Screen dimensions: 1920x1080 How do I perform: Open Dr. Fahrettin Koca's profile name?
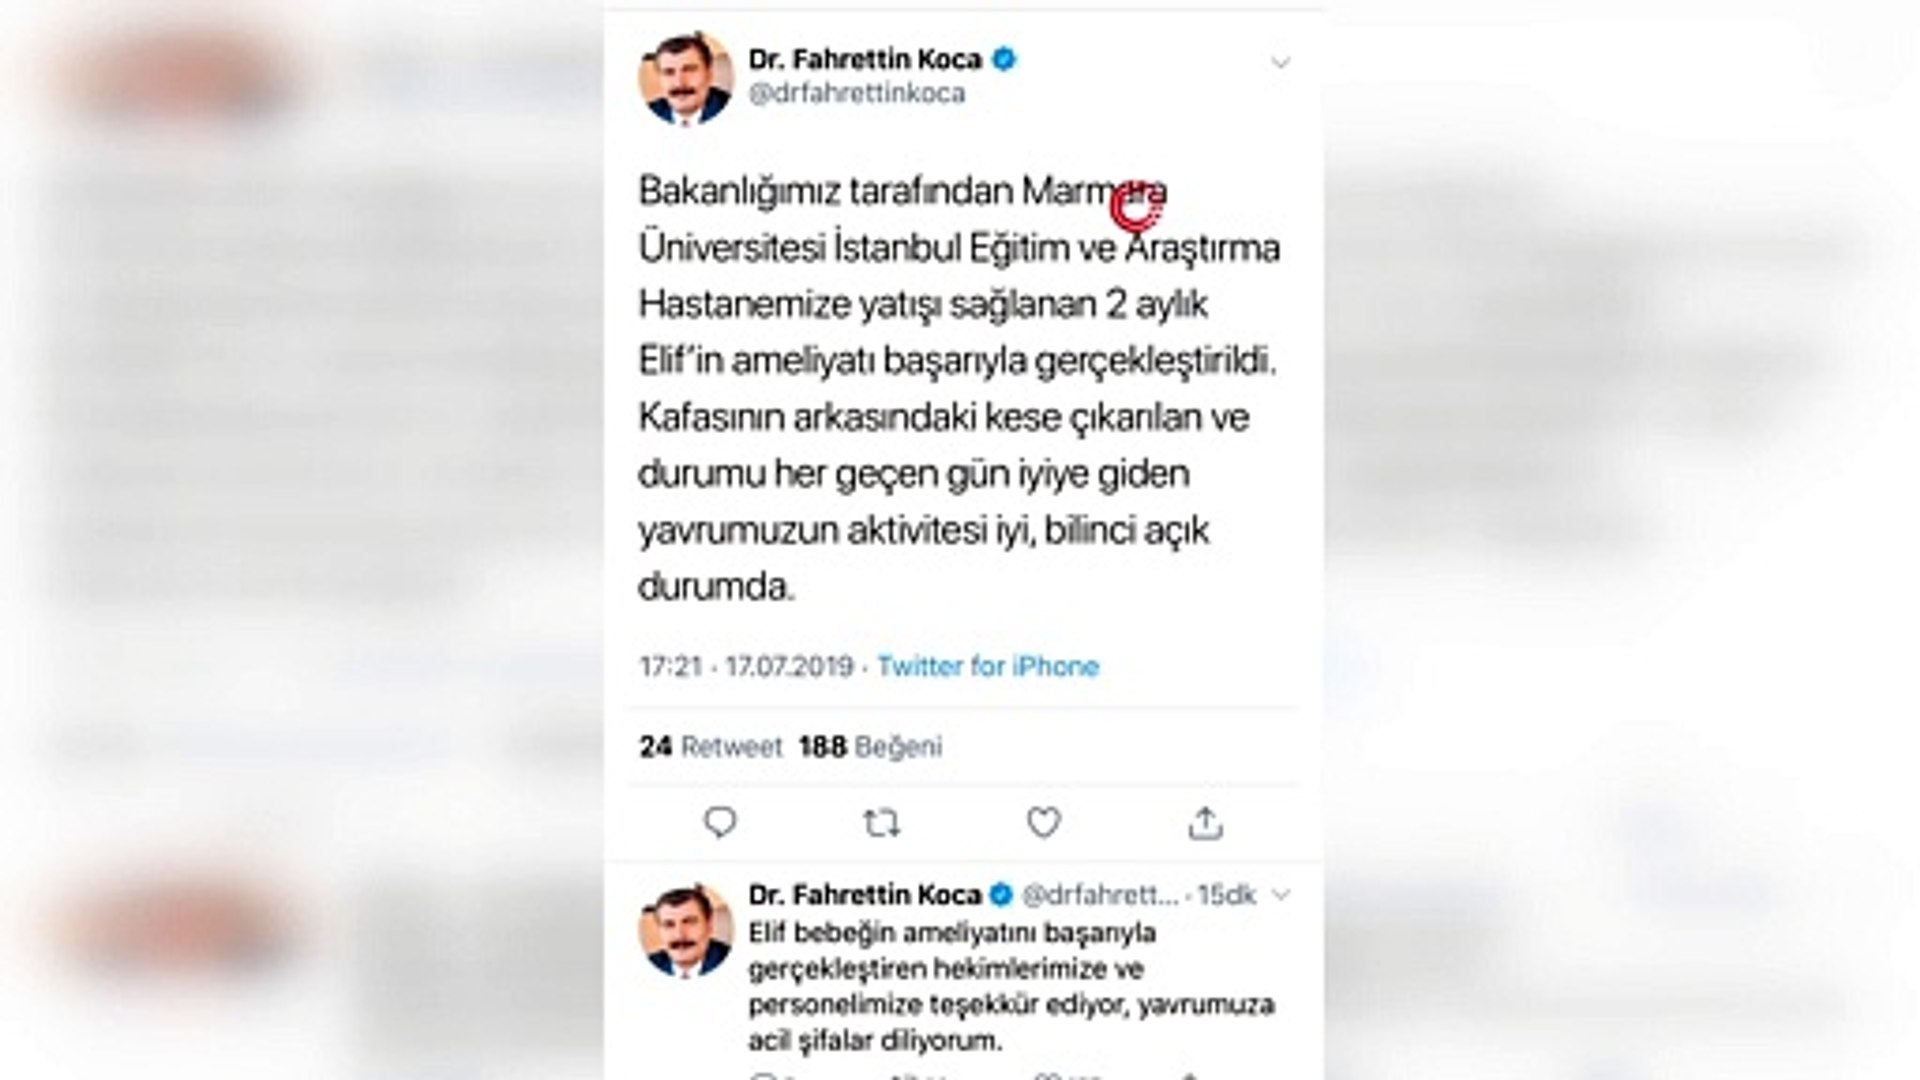865,59
